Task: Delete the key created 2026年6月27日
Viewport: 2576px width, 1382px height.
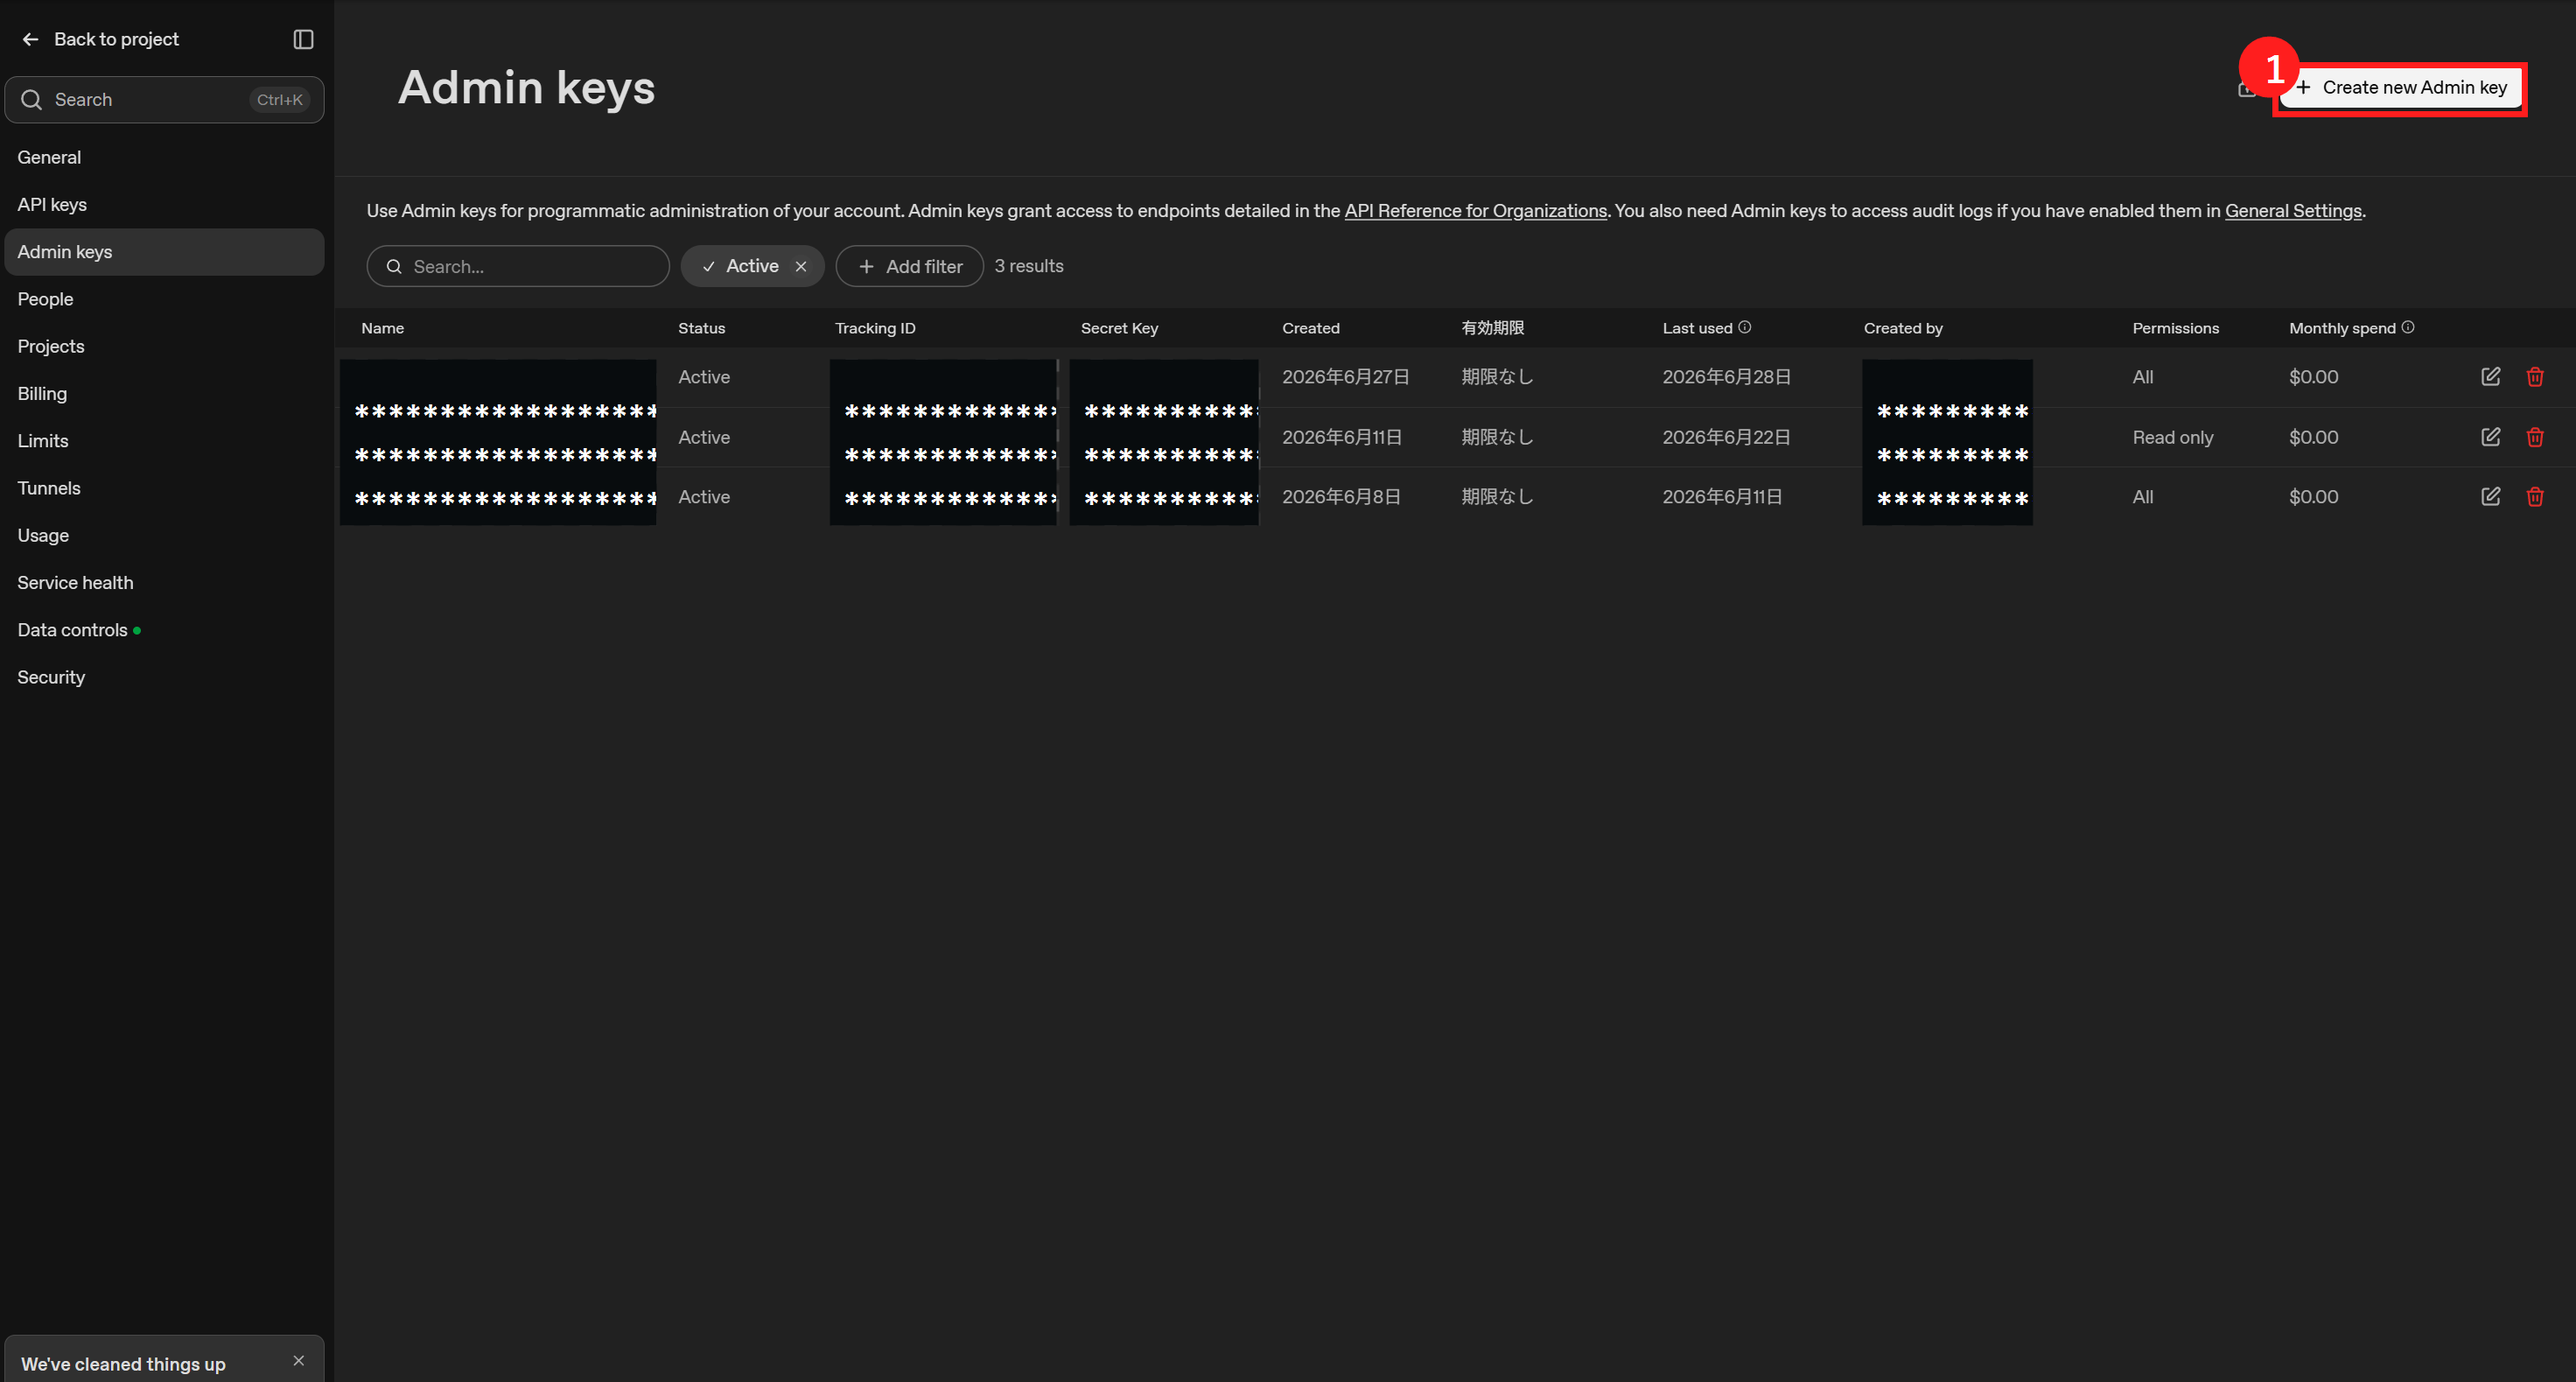Action: 2535,377
